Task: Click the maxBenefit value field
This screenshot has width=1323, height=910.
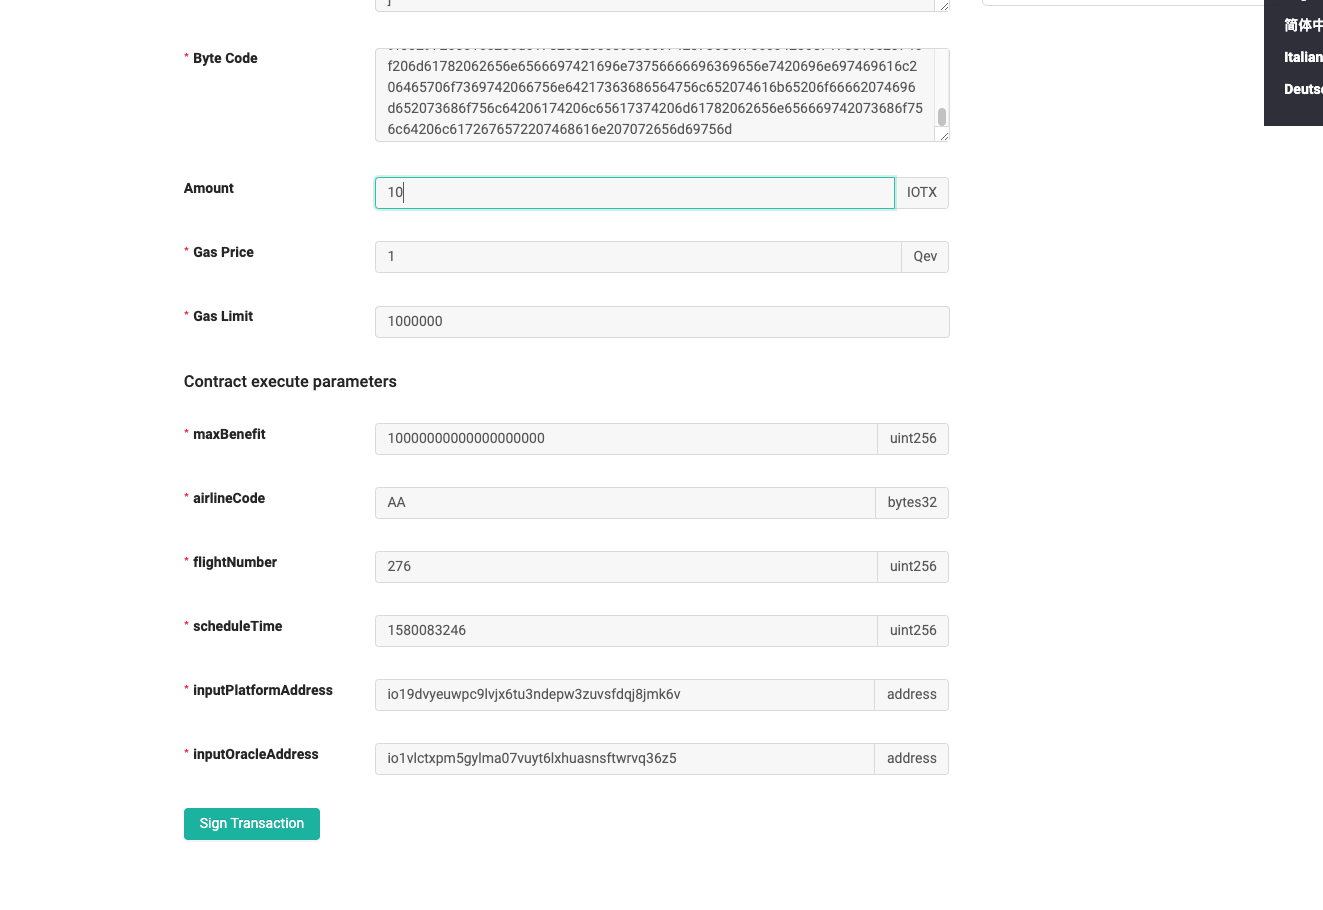Action: (x=625, y=438)
